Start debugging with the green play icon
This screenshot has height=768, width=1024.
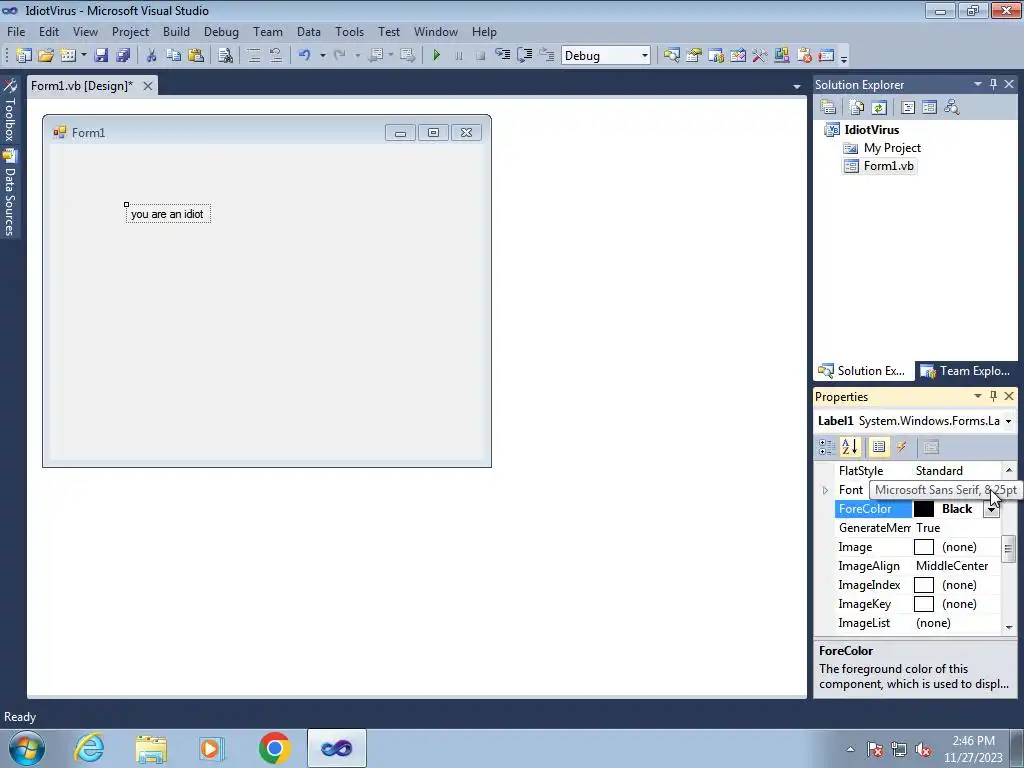click(437, 56)
